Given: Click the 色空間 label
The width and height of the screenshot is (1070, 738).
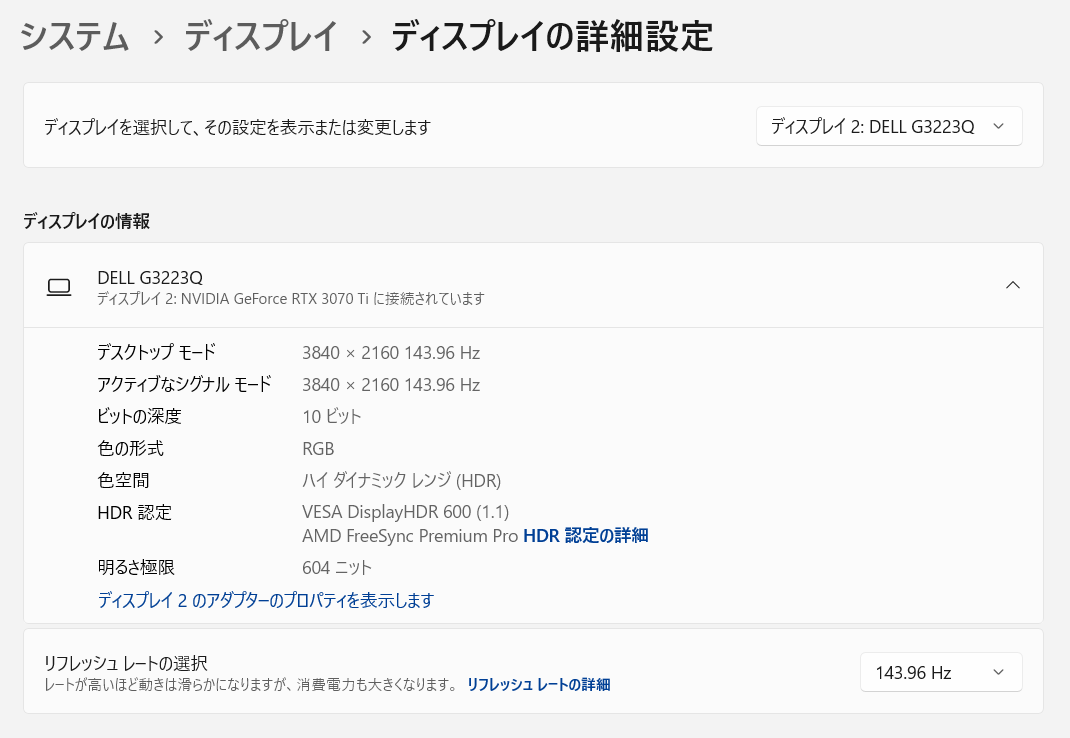Looking at the screenshot, I should click(x=123, y=481).
